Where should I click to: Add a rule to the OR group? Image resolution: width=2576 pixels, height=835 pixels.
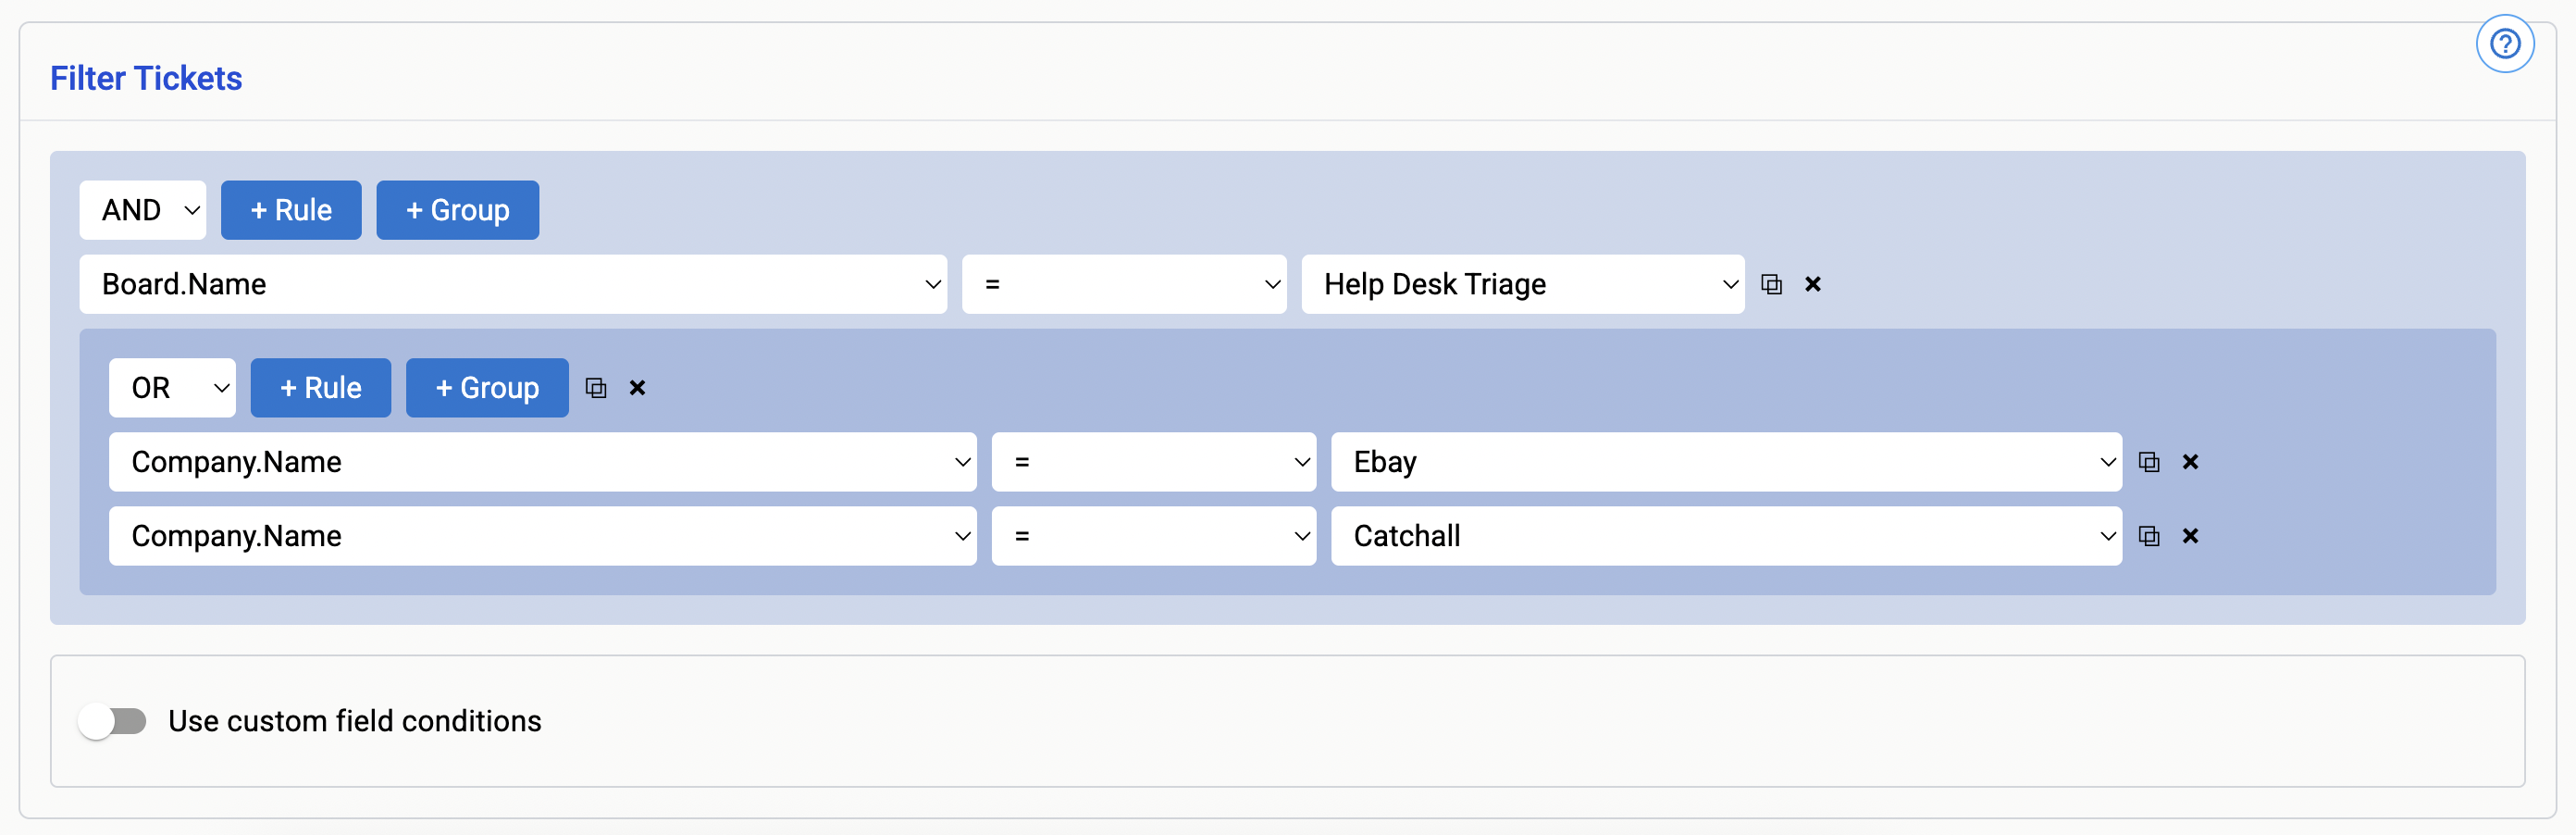tap(320, 388)
